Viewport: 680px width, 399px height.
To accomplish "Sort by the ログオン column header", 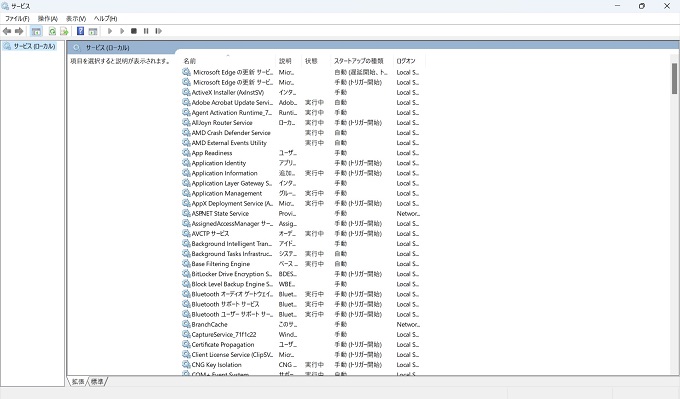I will click(x=409, y=61).
